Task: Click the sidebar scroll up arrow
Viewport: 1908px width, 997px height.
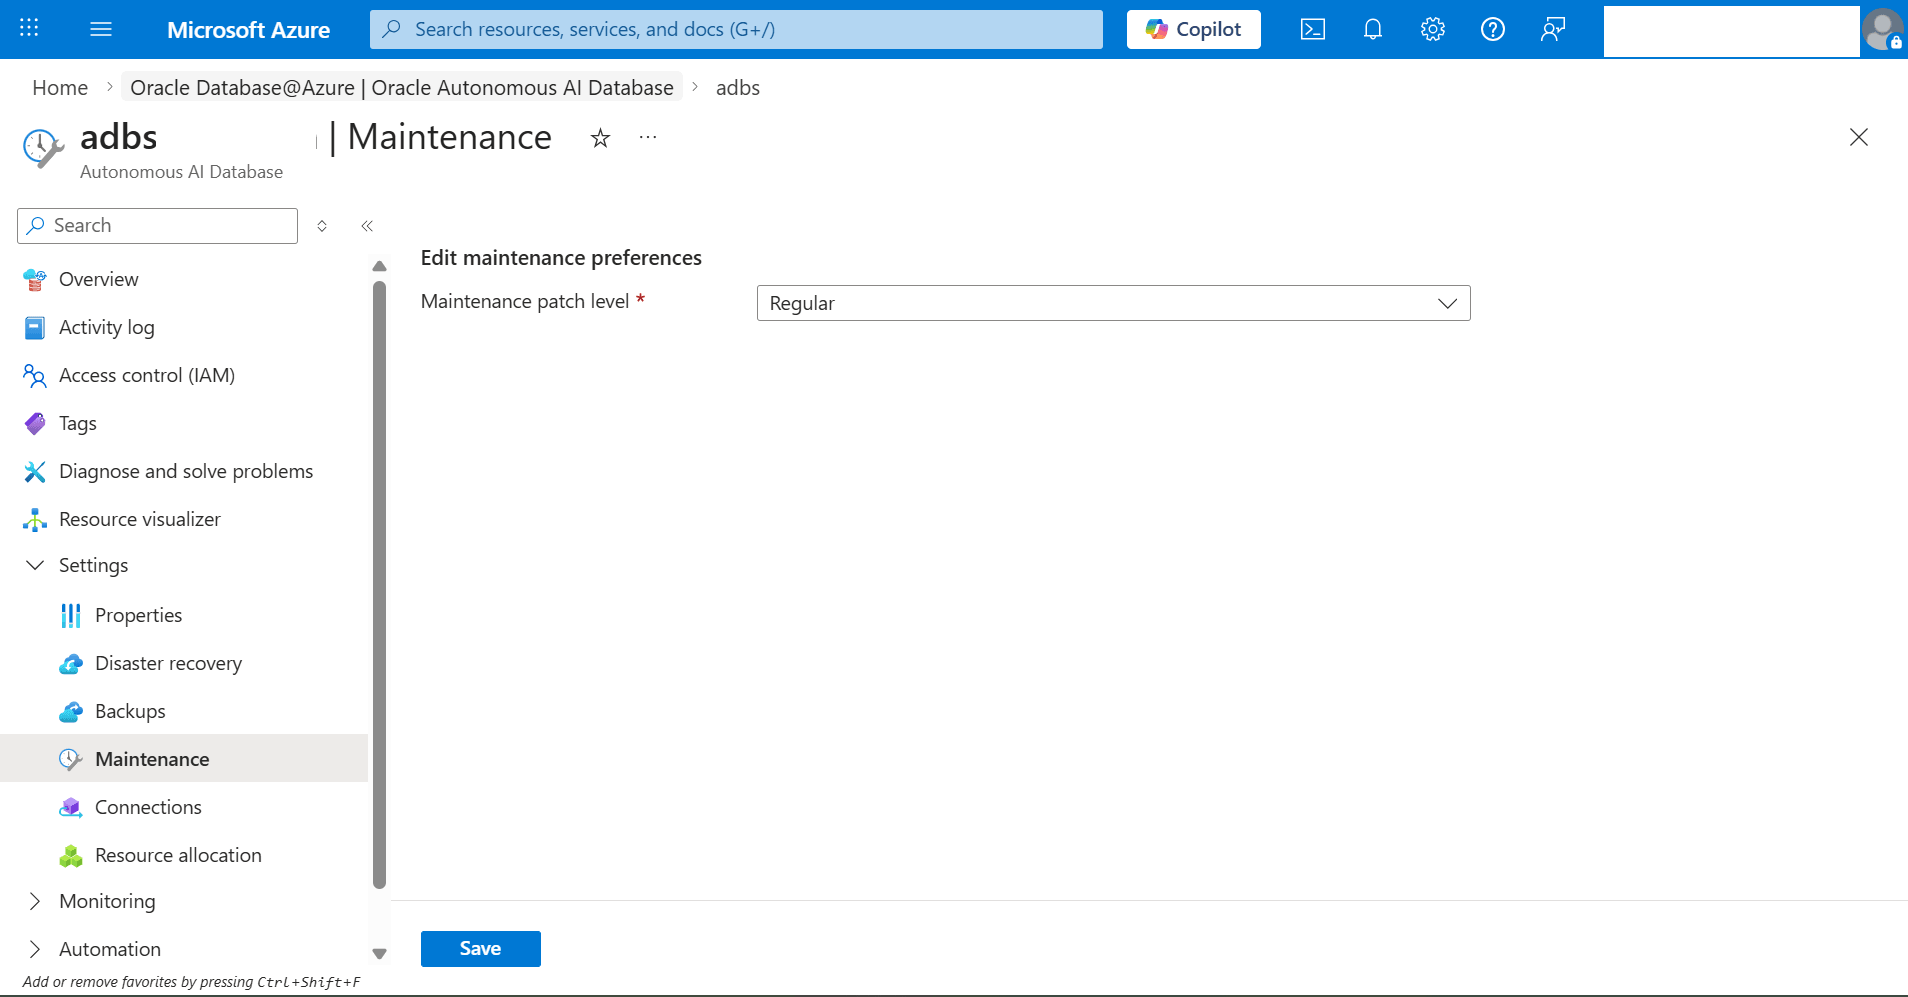Action: click(379, 266)
